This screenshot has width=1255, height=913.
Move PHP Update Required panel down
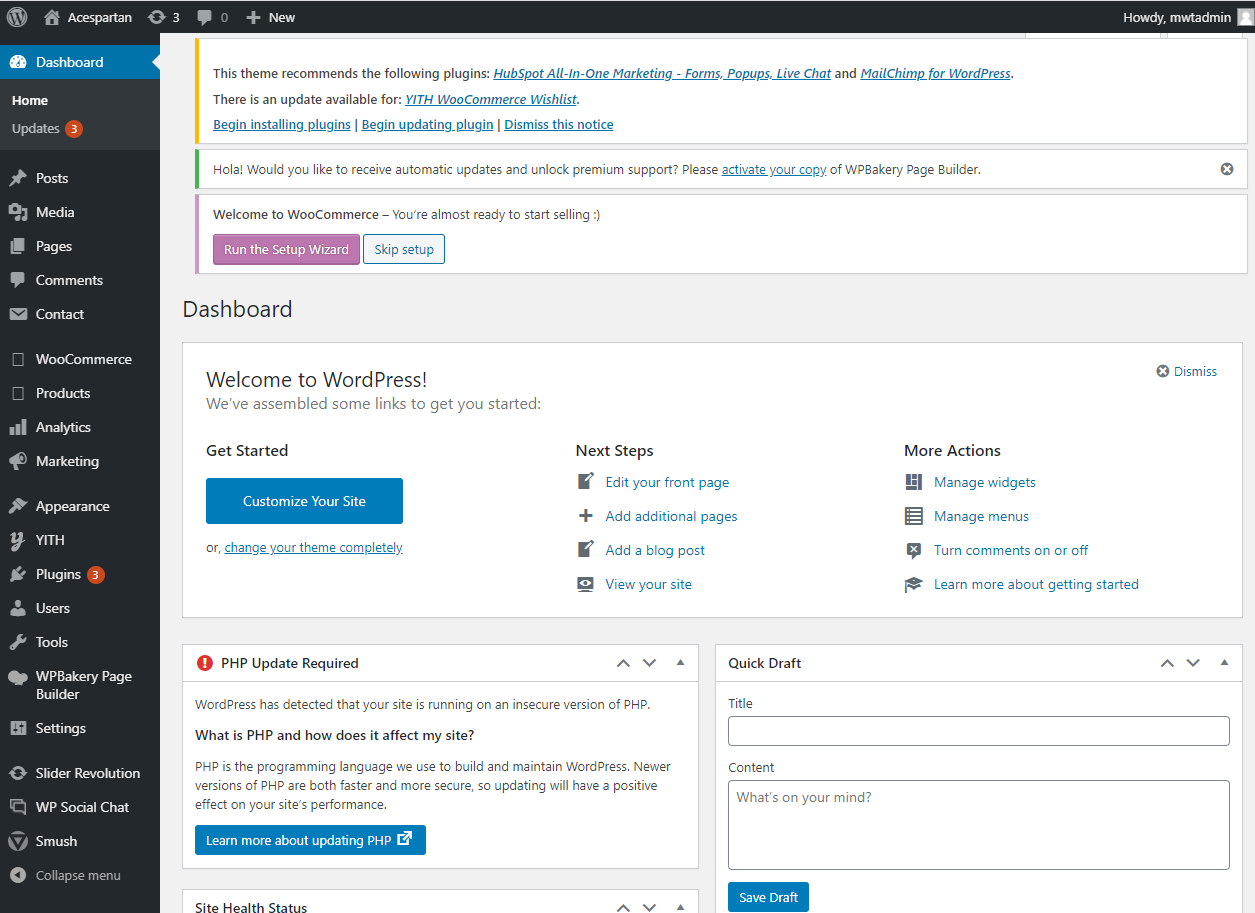coord(649,663)
